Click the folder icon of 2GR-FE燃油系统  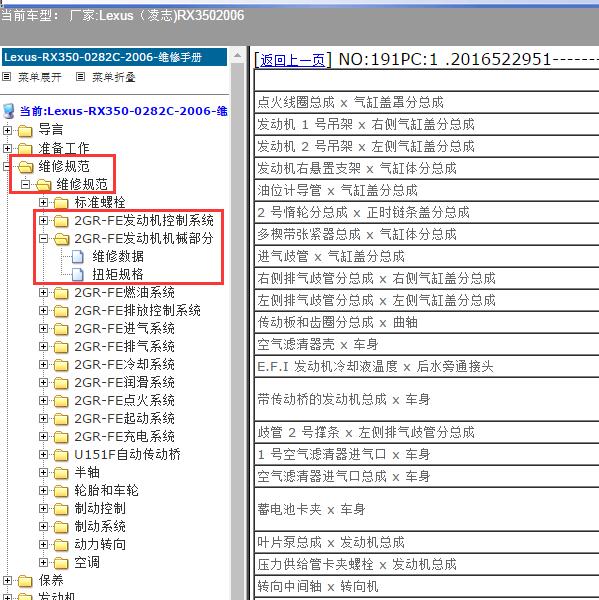coord(61,293)
